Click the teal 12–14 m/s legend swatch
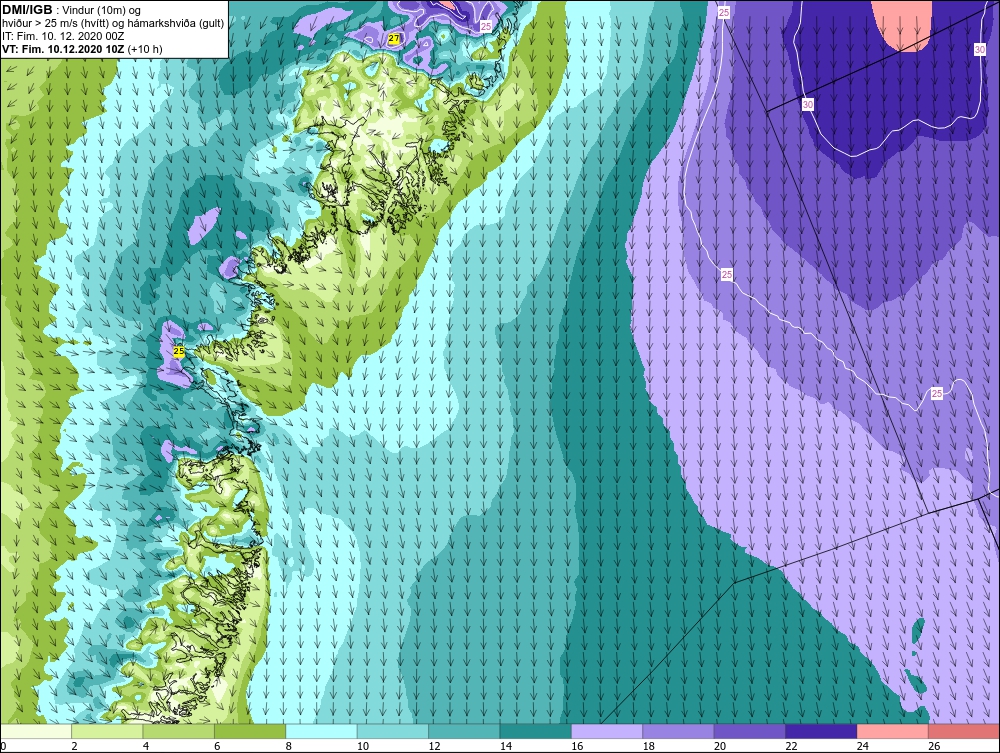 [x=464, y=731]
